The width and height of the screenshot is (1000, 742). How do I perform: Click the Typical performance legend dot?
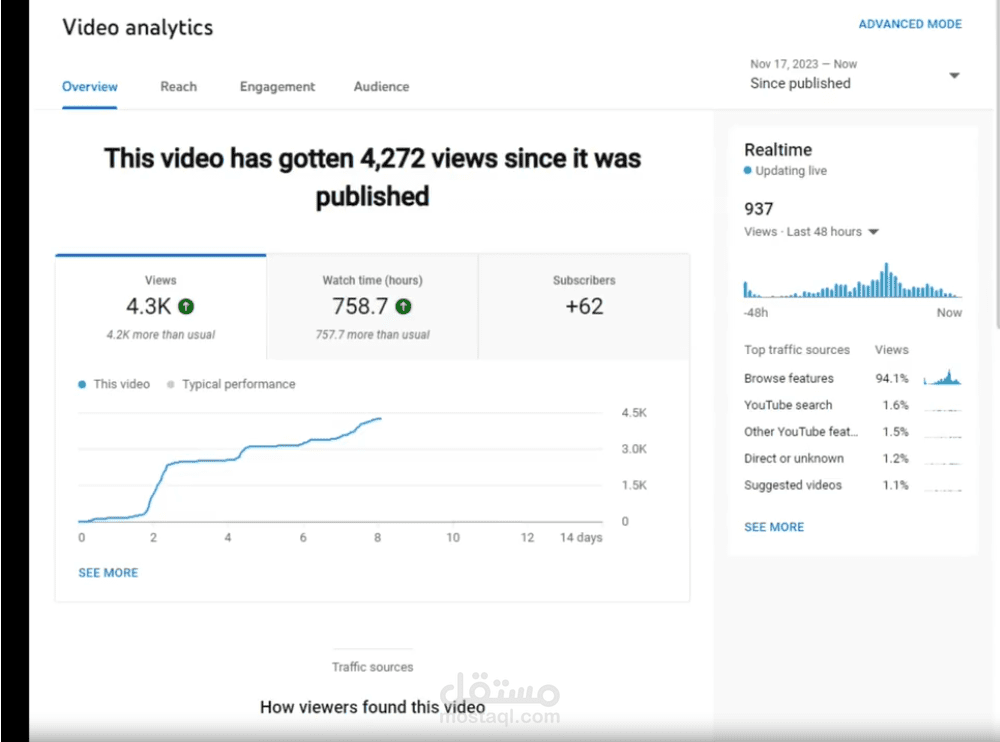[170, 384]
